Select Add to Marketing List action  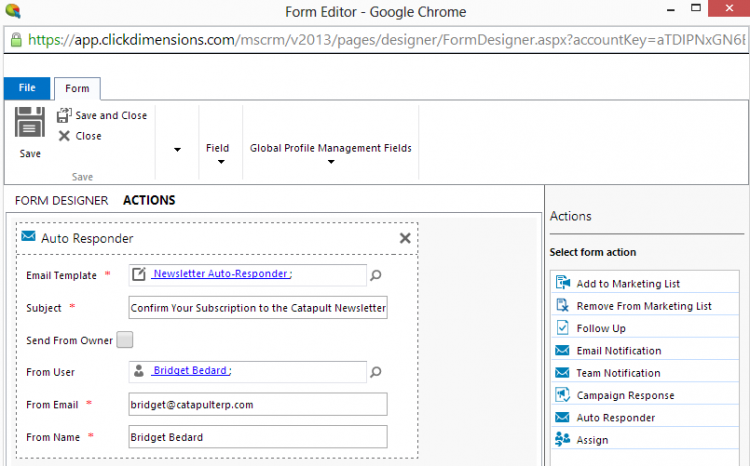(x=645, y=283)
